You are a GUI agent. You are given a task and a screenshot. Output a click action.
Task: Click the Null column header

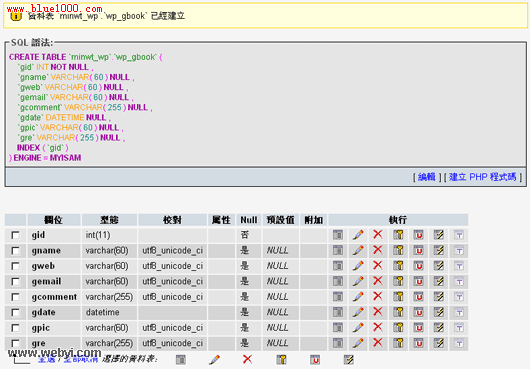coord(249,220)
